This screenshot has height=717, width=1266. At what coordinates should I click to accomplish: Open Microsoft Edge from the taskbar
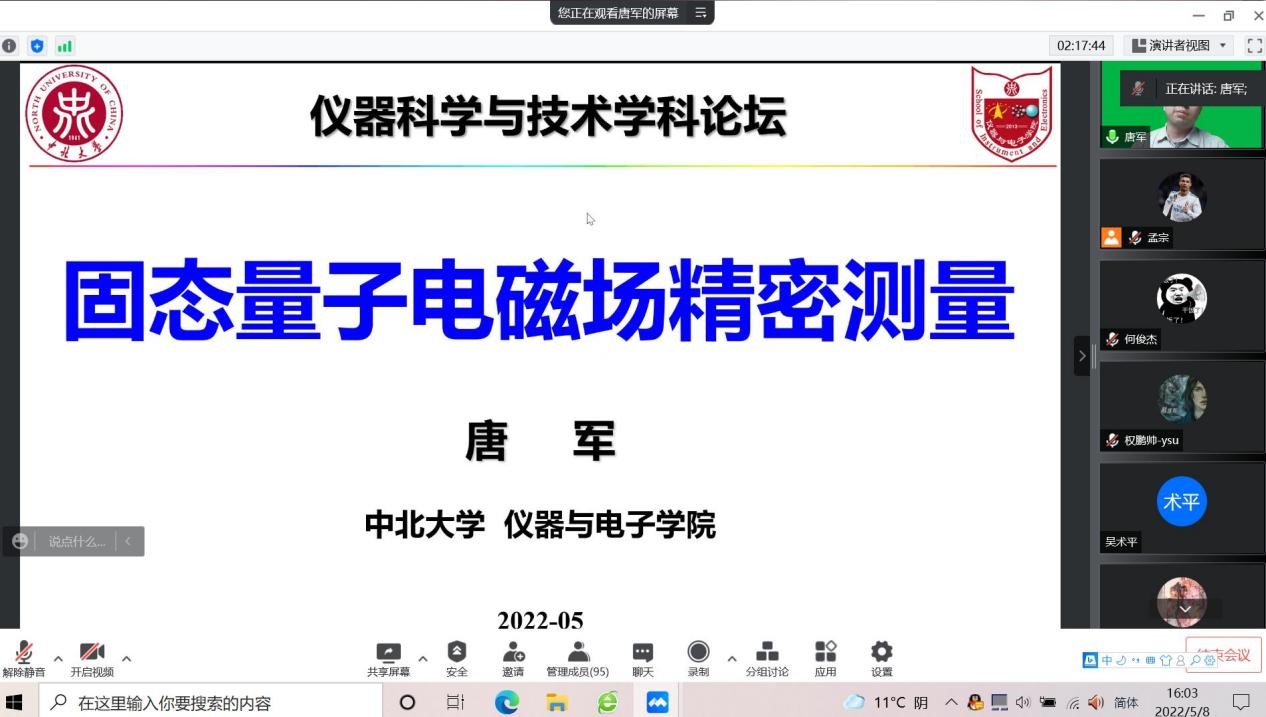tap(507, 702)
